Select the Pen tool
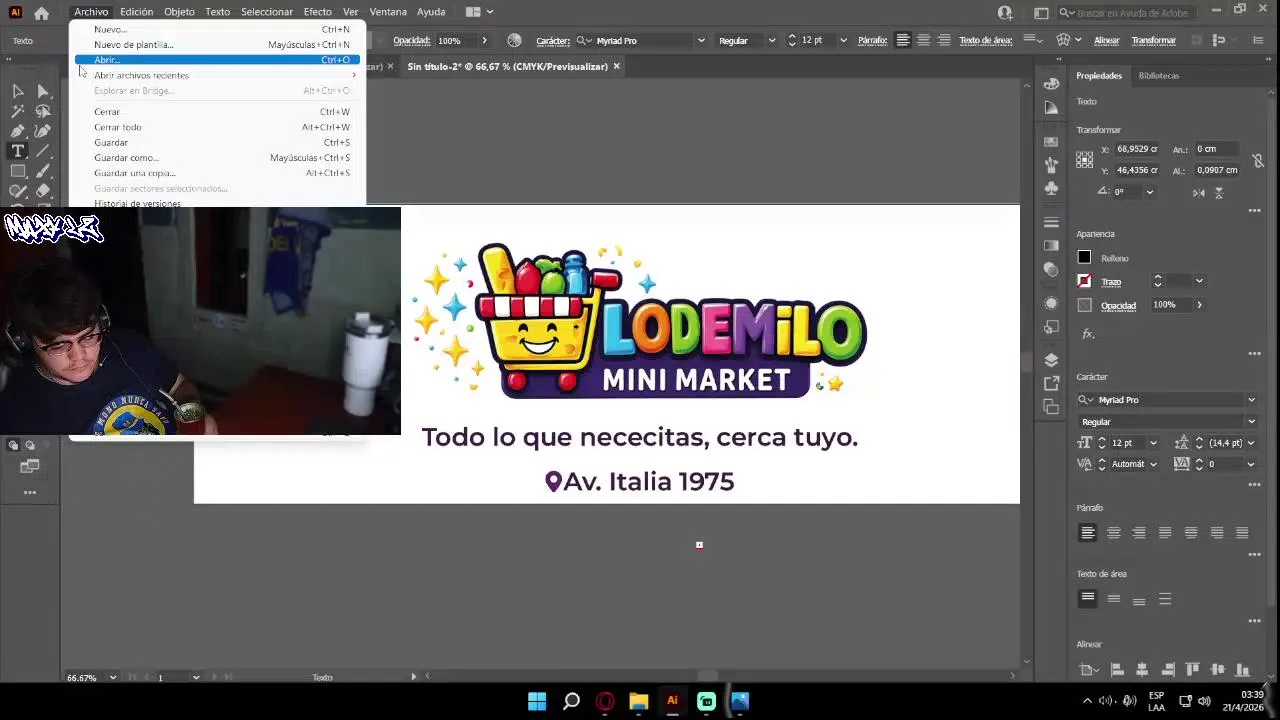 [17, 131]
